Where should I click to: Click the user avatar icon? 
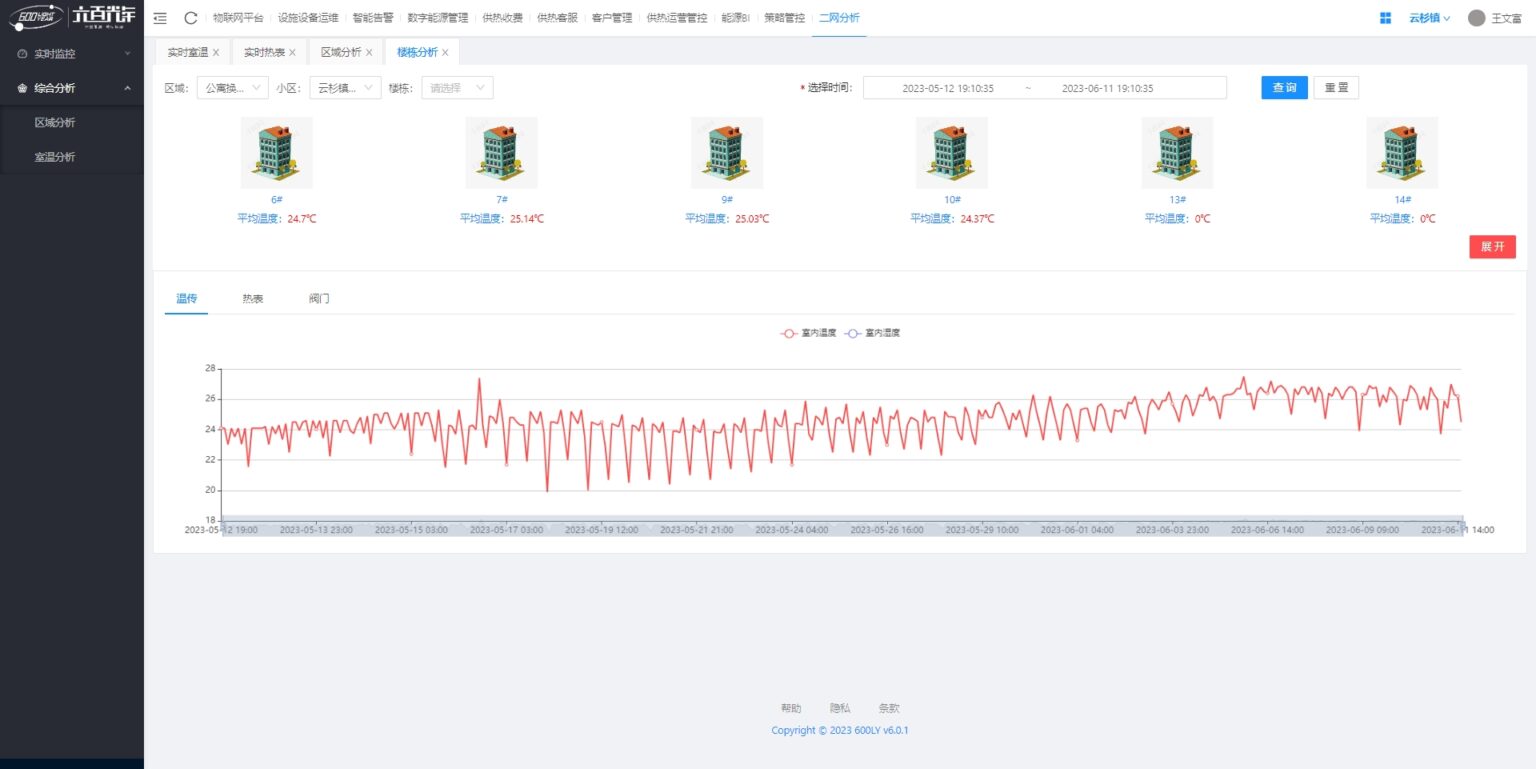[x=1476, y=18]
